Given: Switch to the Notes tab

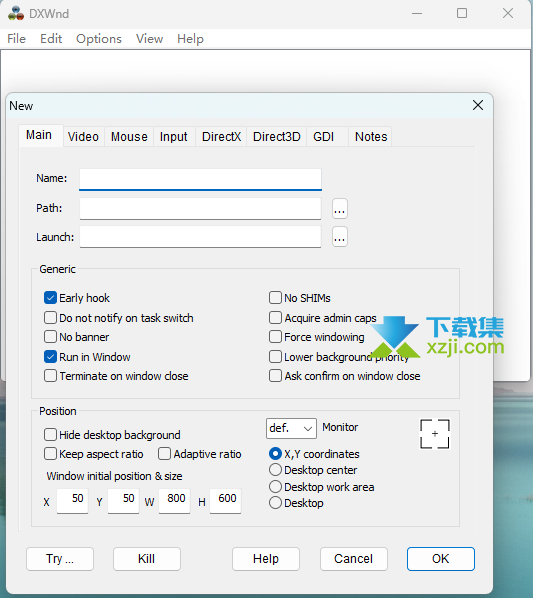Looking at the screenshot, I should coord(371,137).
